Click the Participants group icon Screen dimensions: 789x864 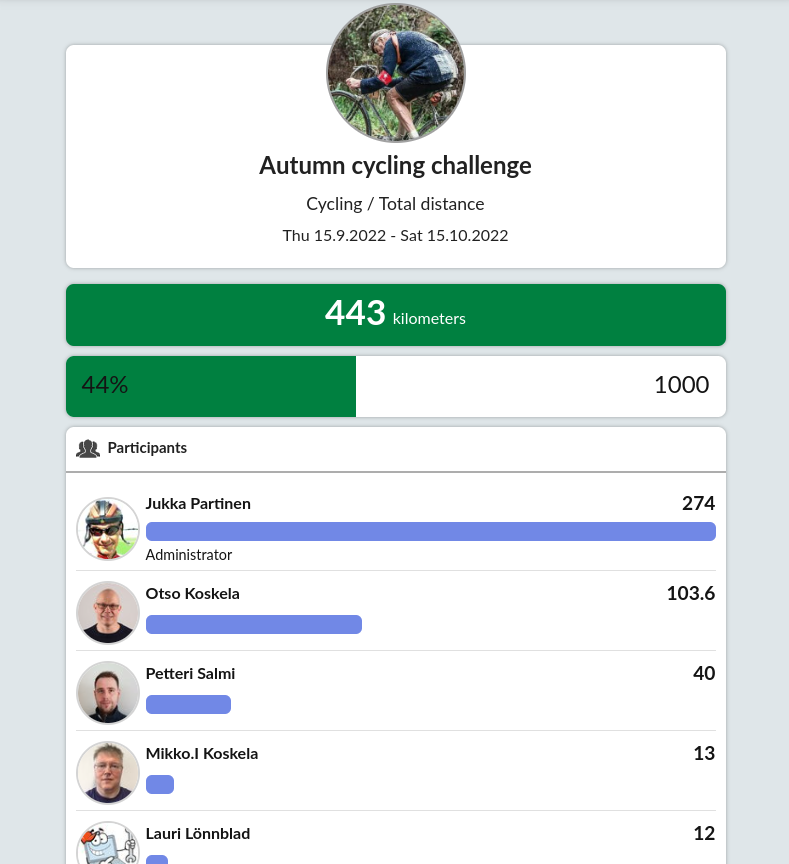click(x=88, y=449)
